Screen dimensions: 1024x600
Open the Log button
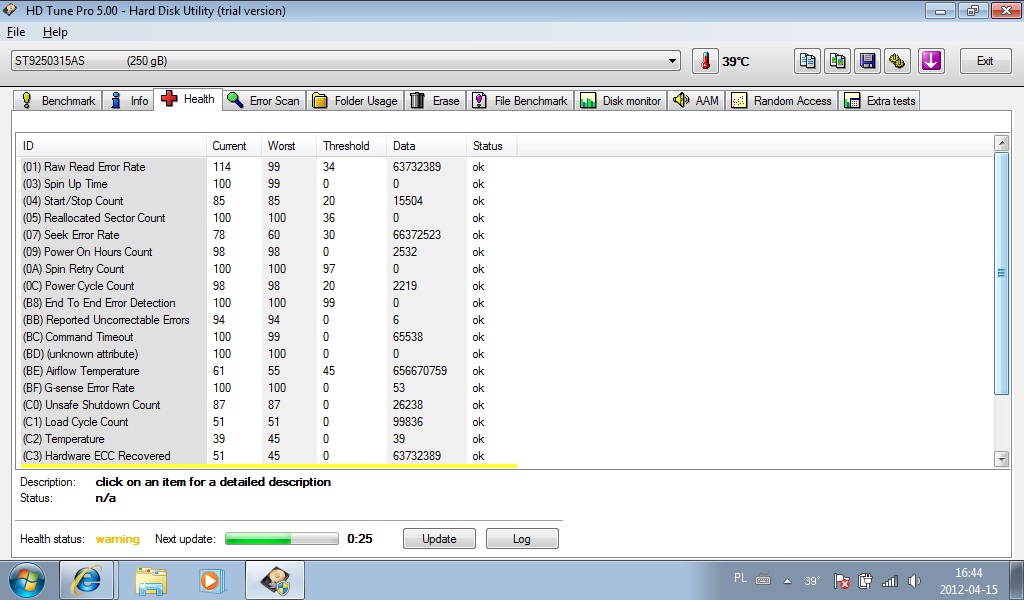point(522,539)
